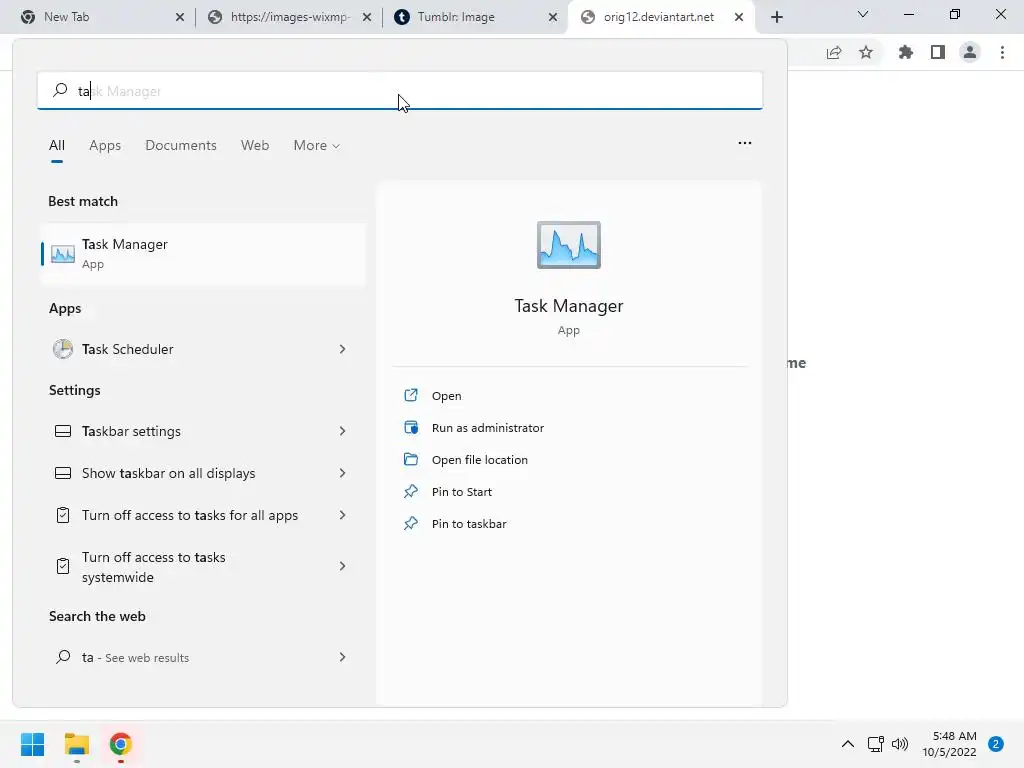Switch to the orig12.deviantart.net tab
This screenshot has height=768, width=1024.
660,17
